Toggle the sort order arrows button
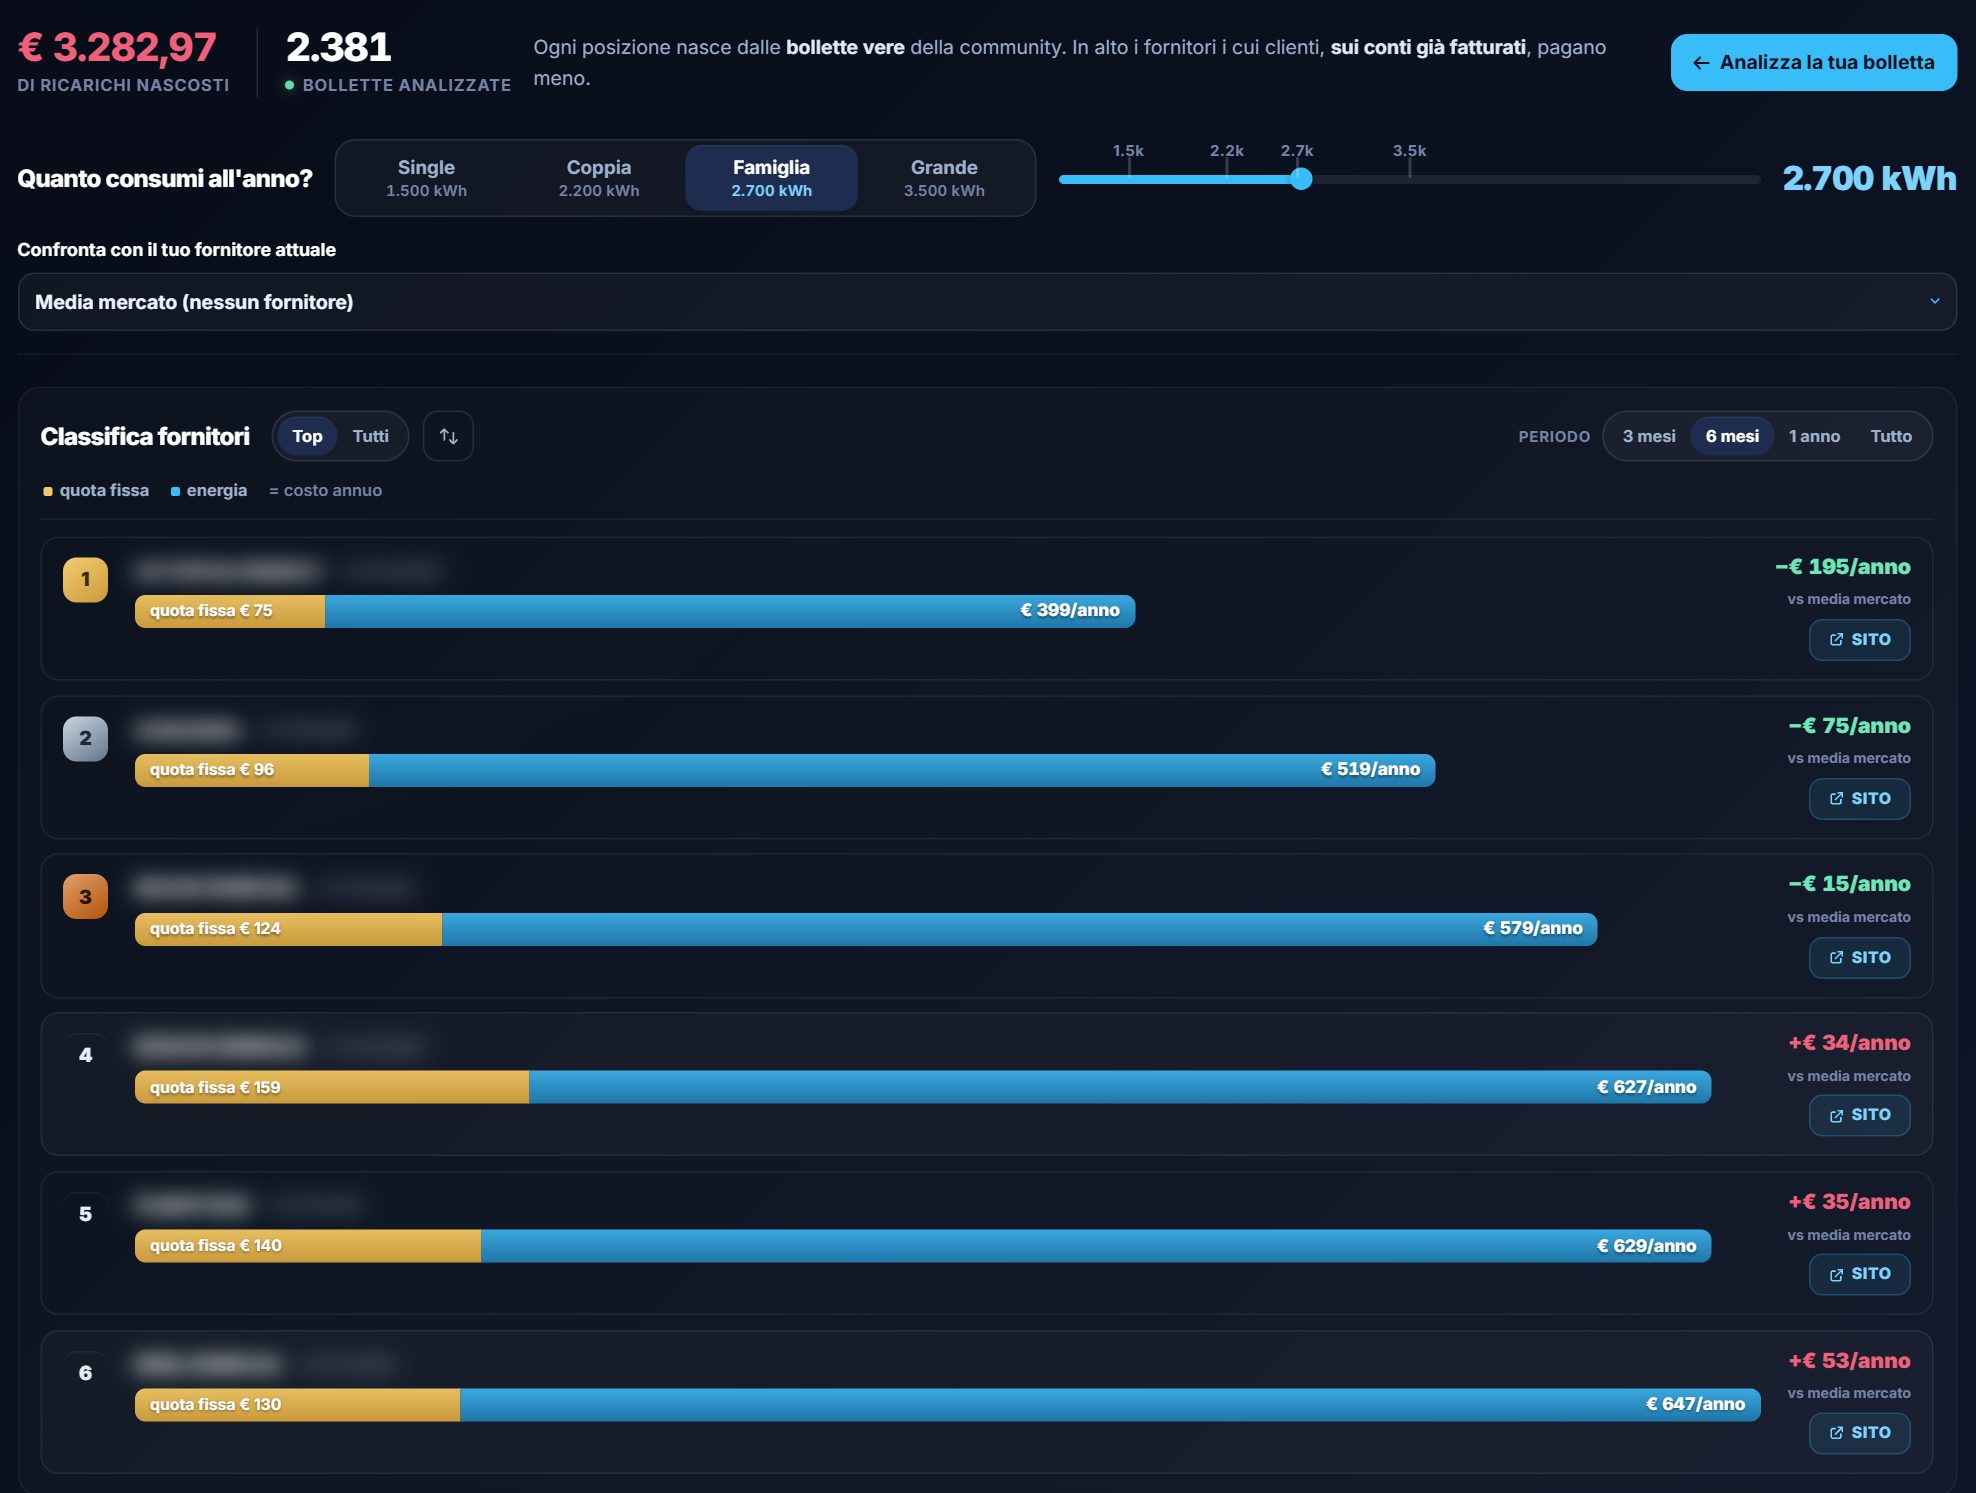This screenshot has height=1493, width=1976. click(x=448, y=436)
